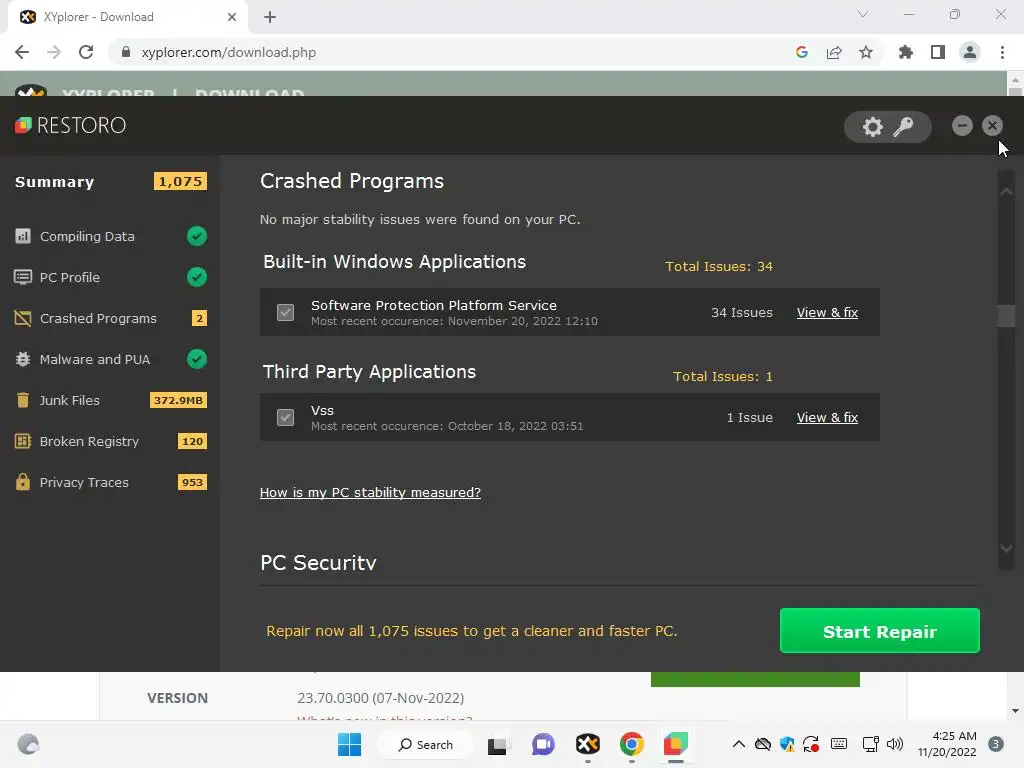Viewport: 1024px width, 768px height.
Task: Select Broken Registry in sidebar
Action: [x=89, y=441]
